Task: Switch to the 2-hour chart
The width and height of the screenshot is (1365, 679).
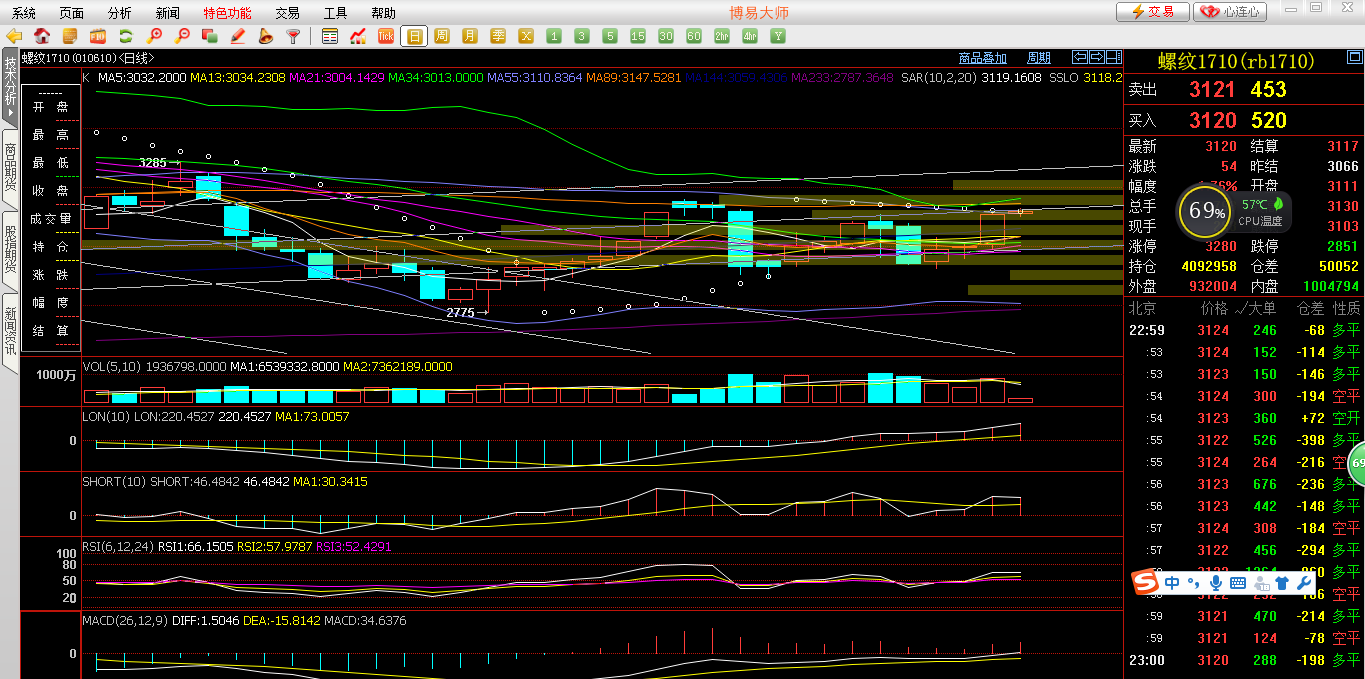Action: [x=722, y=36]
